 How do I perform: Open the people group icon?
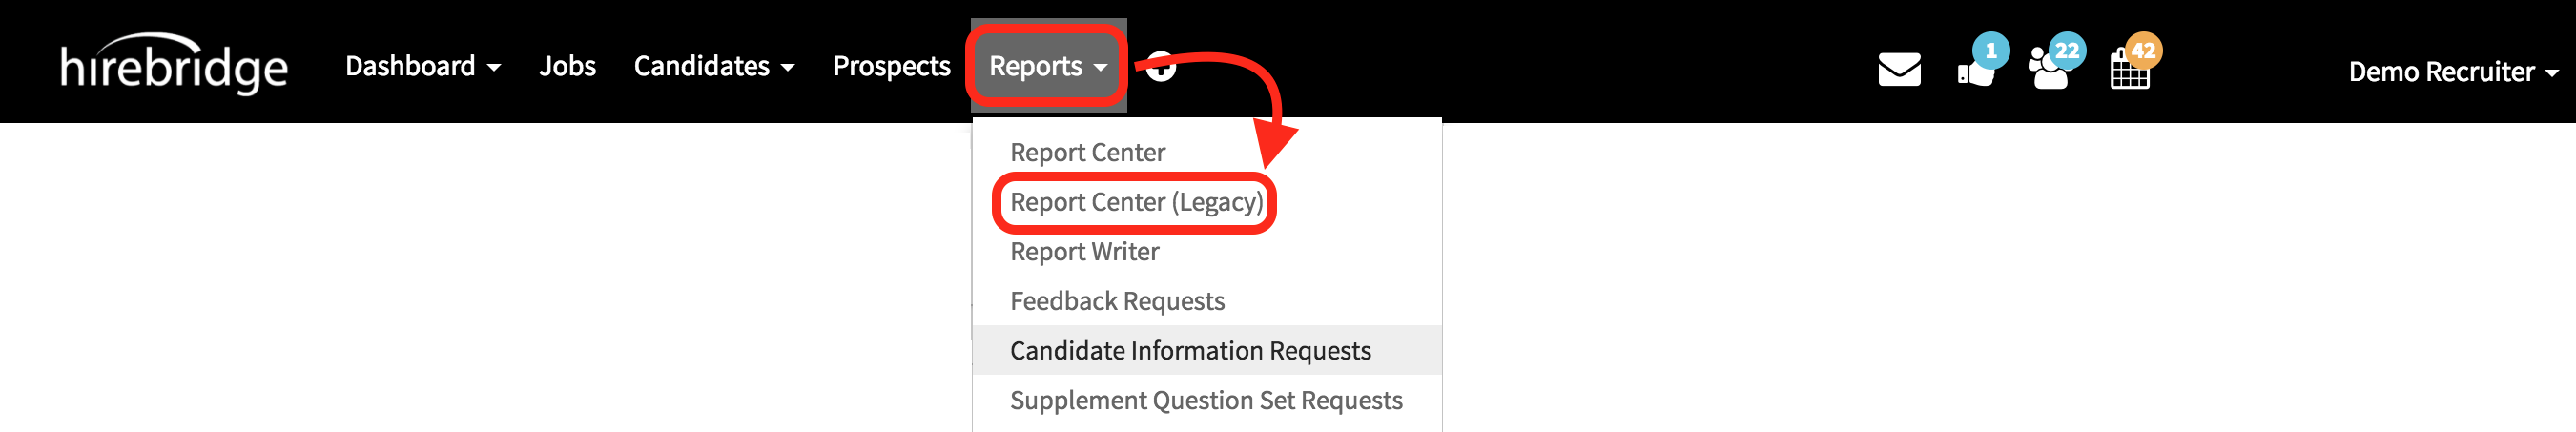[x=2048, y=71]
